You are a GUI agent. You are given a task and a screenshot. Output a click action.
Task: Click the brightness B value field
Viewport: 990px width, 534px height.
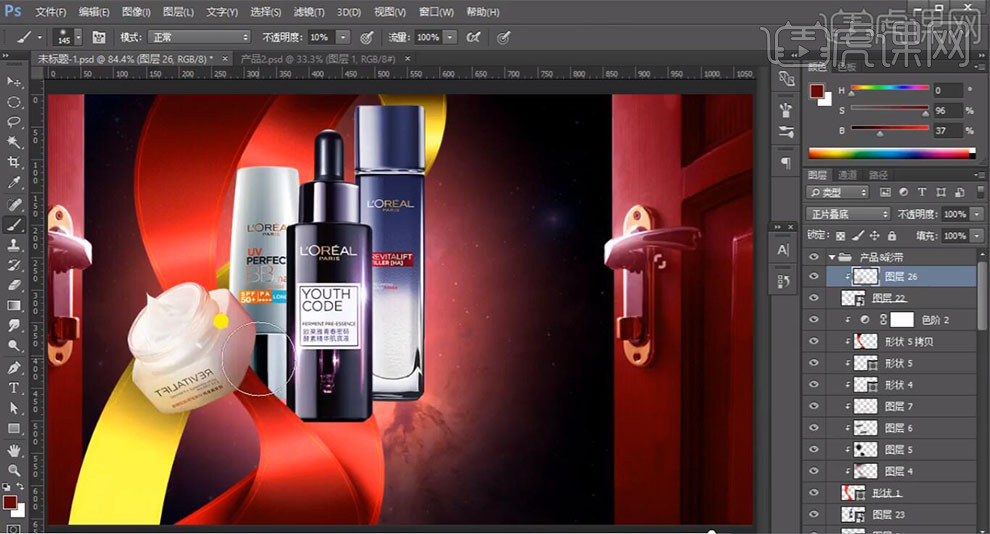pos(948,131)
